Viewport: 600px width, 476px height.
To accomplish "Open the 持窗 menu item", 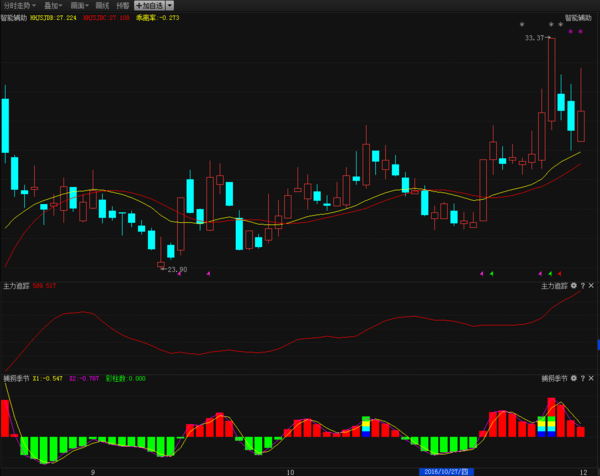I will pyautogui.click(x=123, y=5).
